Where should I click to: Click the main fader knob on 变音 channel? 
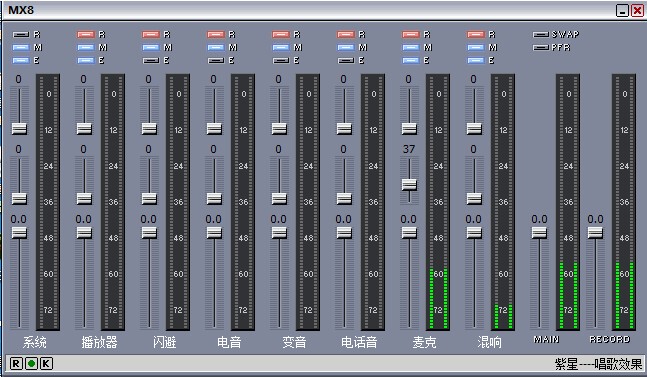tap(279, 233)
